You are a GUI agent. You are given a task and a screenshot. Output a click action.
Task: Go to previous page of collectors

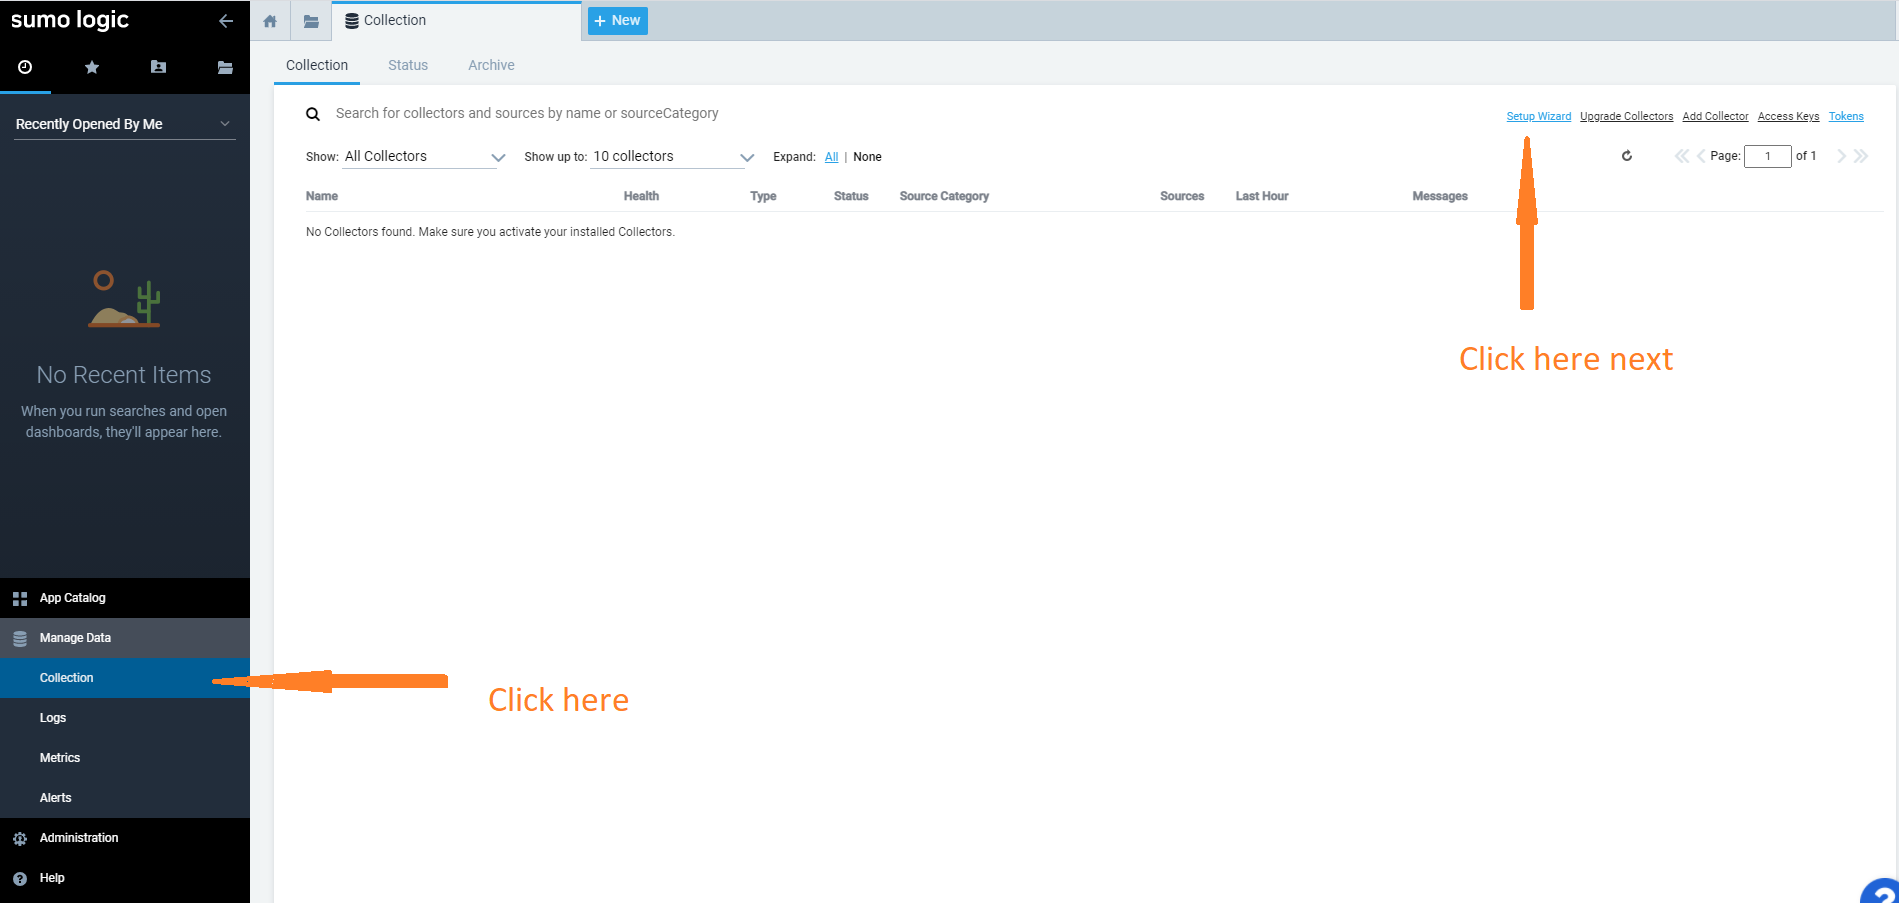tap(1701, 156)
